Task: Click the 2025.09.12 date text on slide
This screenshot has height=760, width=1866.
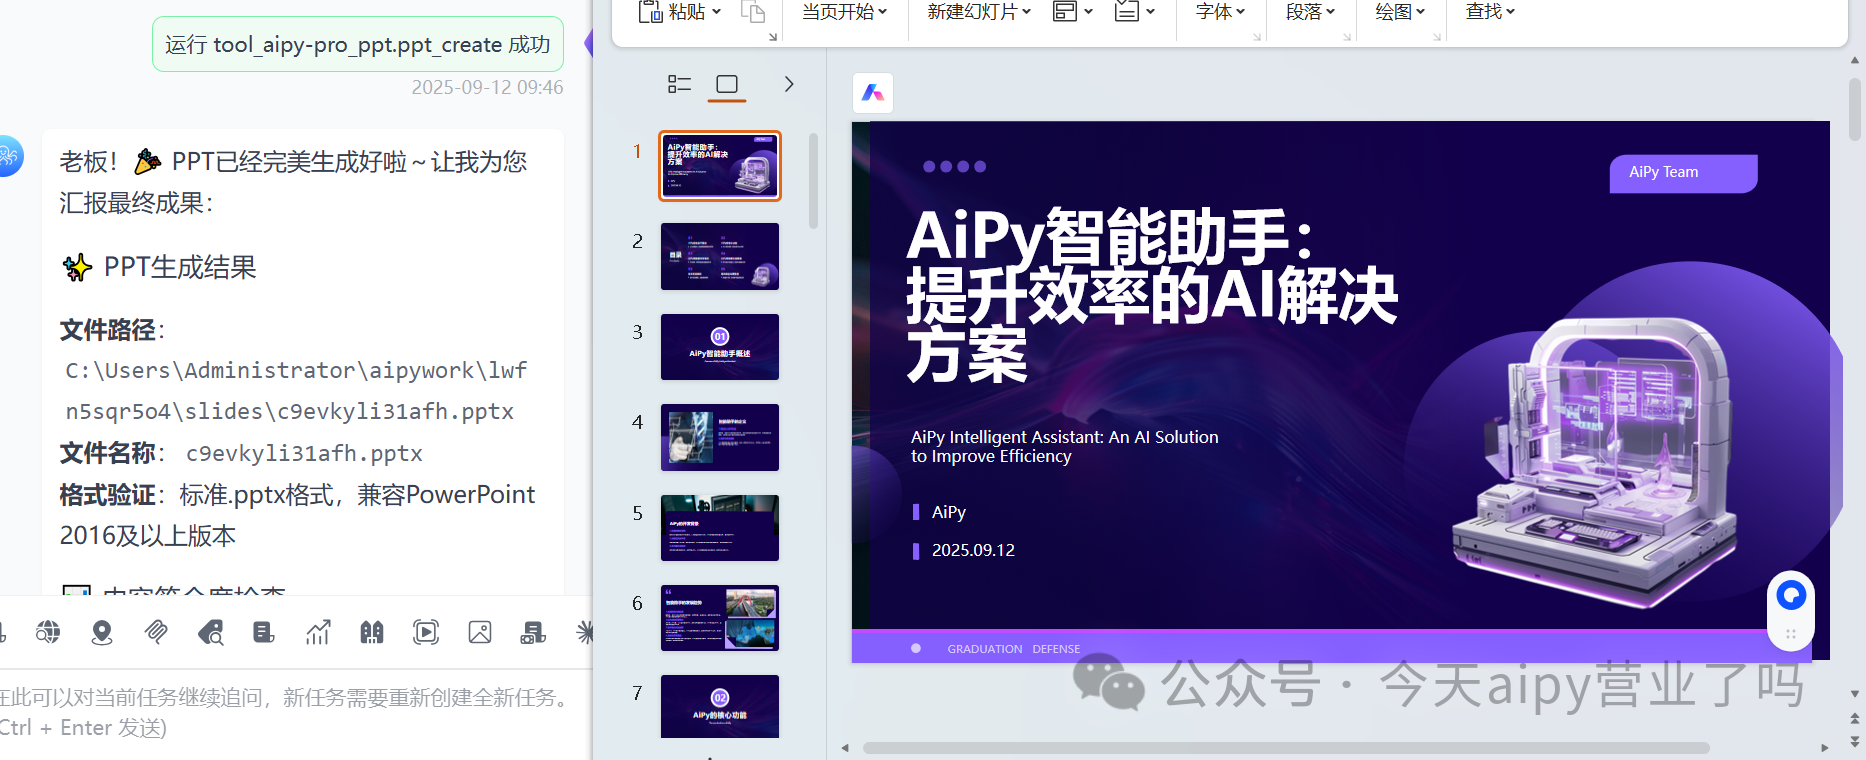Action: click(x=973, y=550)
